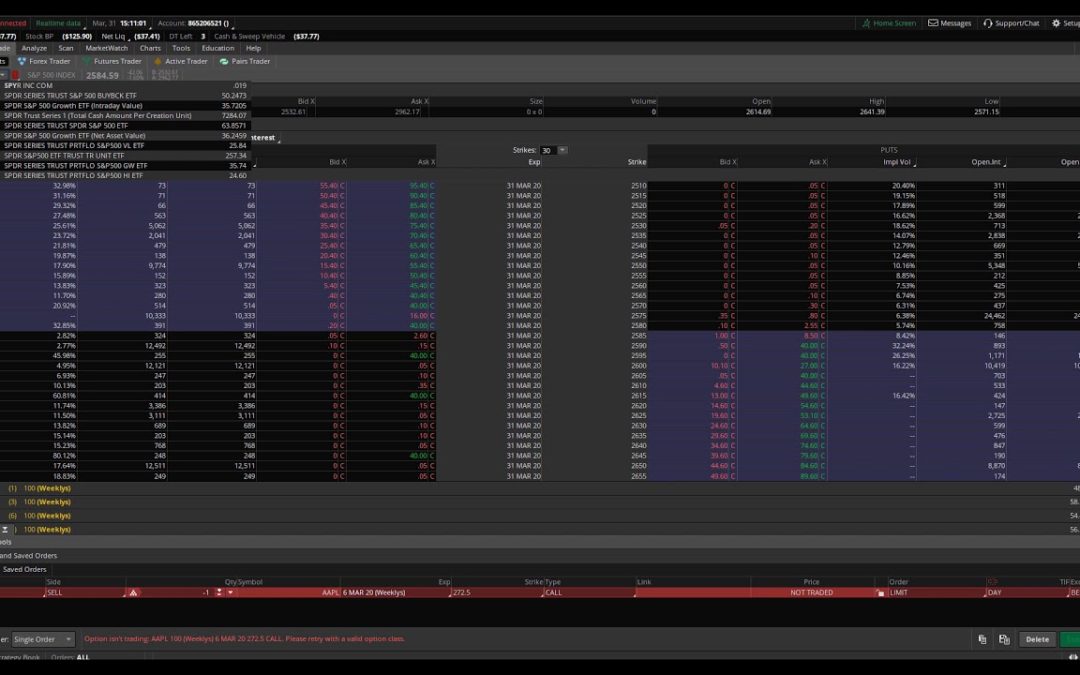
Task: Open the 6 MAR 20 (Weeklys) expiration dropdown
Action: 395,593
